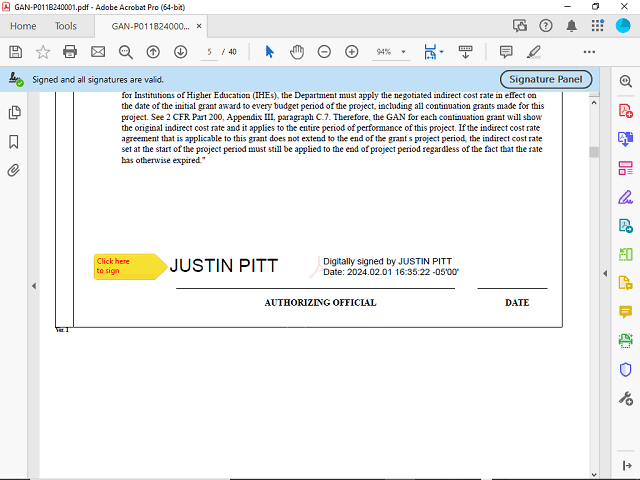
Task: Open the Signature Panel
Action: click(x=546, y=79)
